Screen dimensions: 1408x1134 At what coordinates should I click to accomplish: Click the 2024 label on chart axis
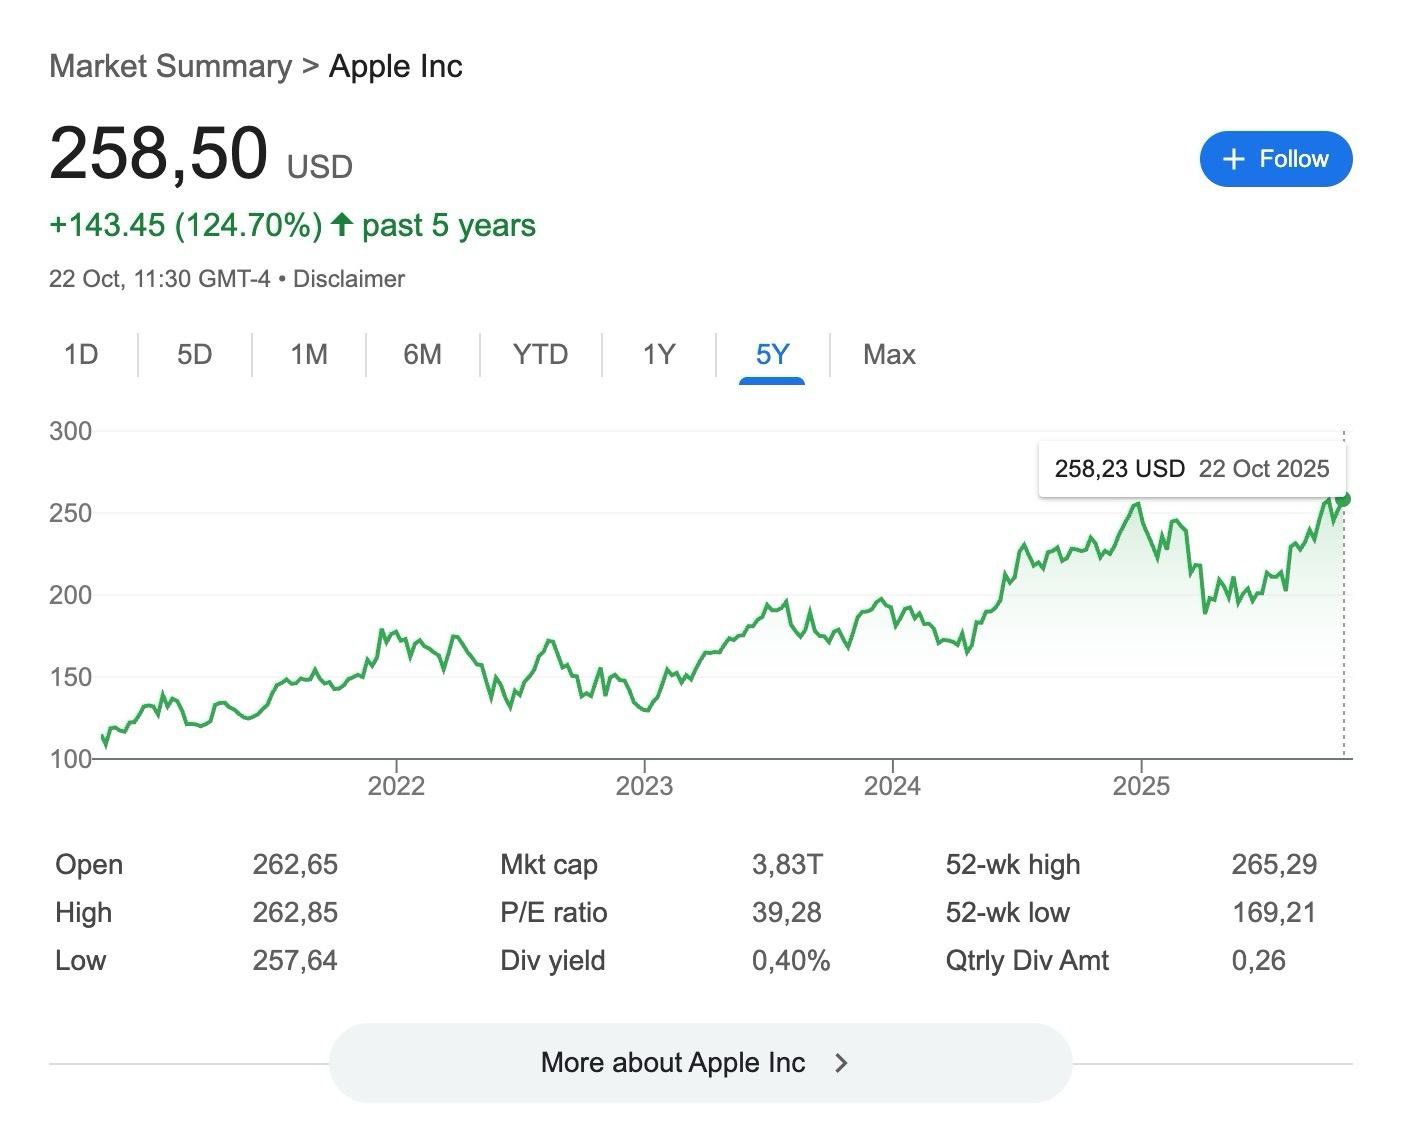(x=892, y=786)
